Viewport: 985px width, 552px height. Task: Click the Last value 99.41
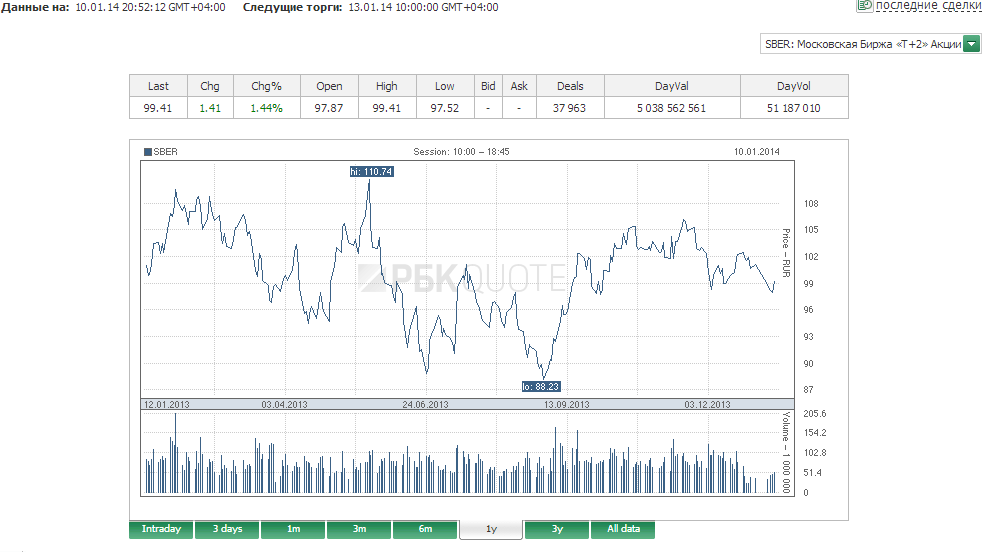[158, 108]
